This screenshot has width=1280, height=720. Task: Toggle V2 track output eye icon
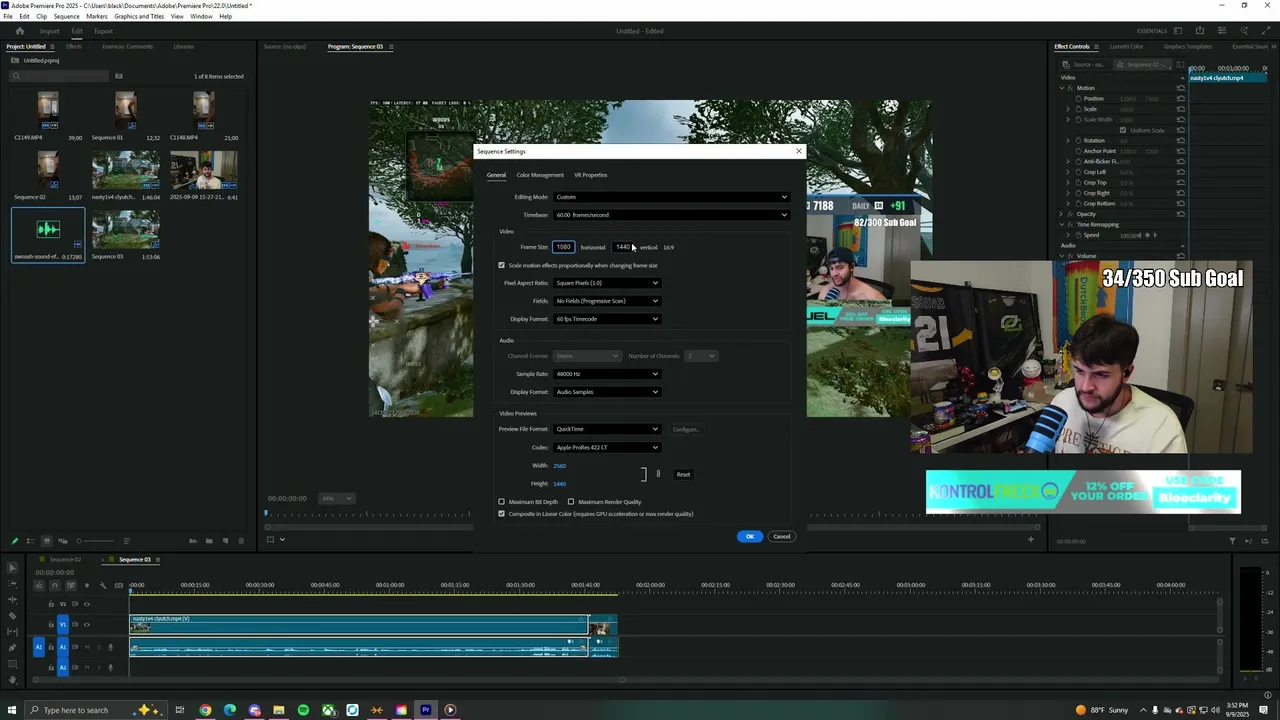coord(86,604)
